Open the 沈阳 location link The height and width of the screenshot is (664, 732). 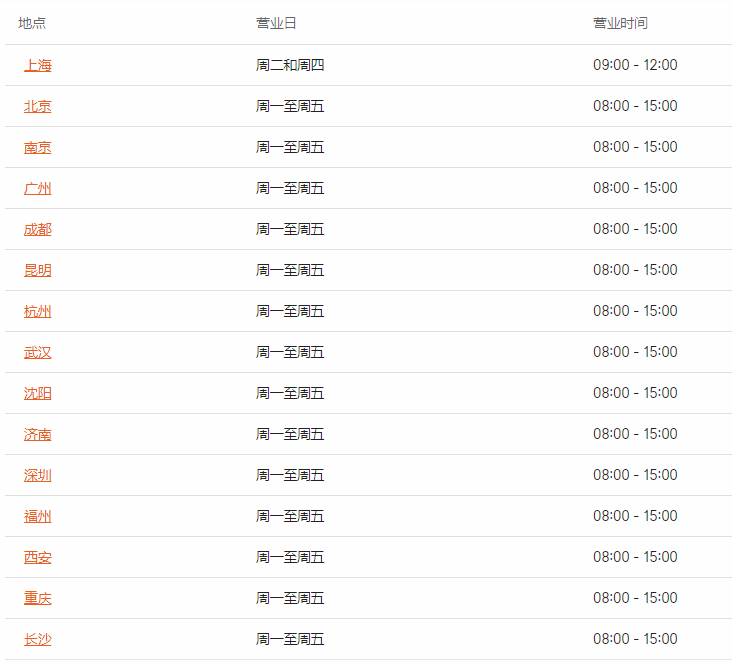(x=37, y=394)
